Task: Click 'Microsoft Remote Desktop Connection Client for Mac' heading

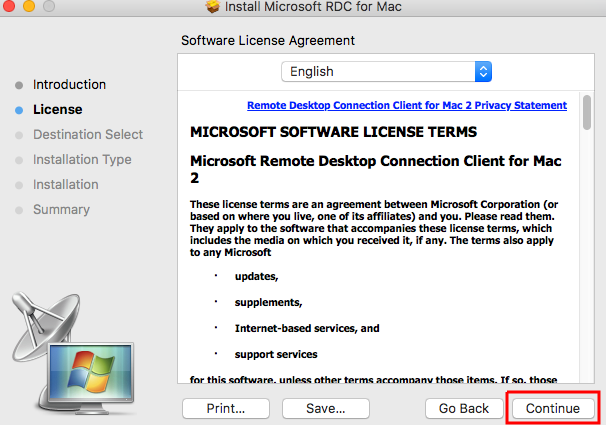Action: pos(376,169)
